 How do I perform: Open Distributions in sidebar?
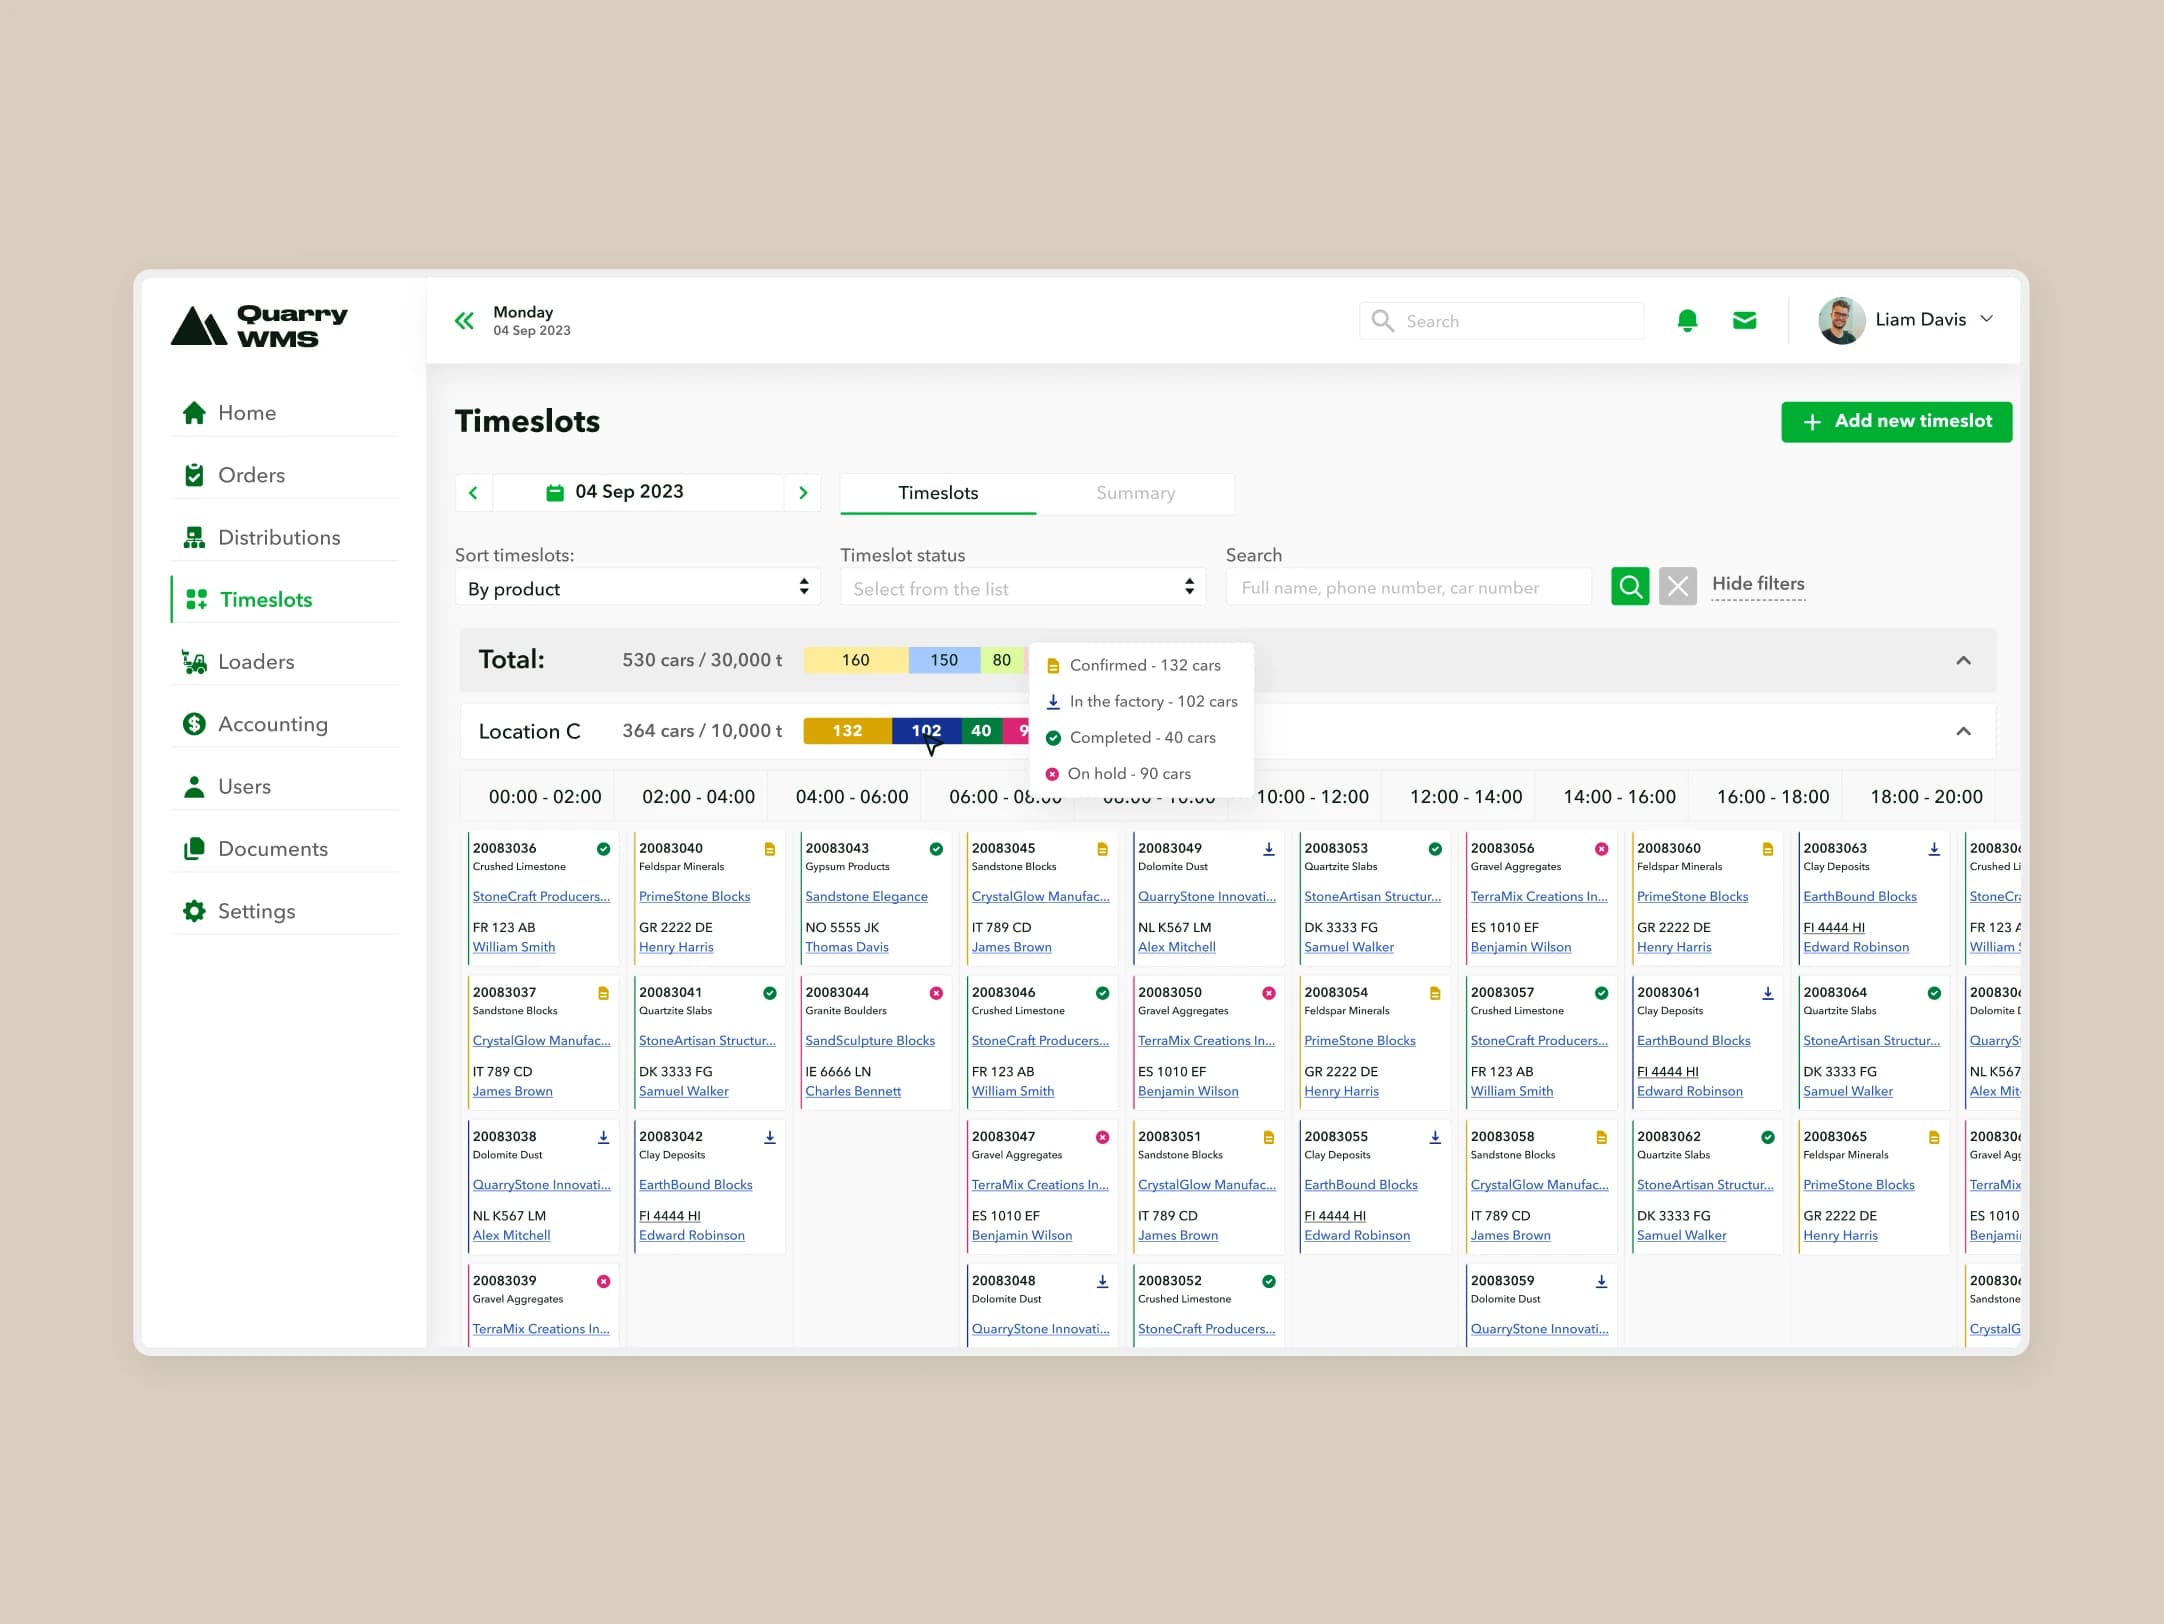tap(285, 537)
